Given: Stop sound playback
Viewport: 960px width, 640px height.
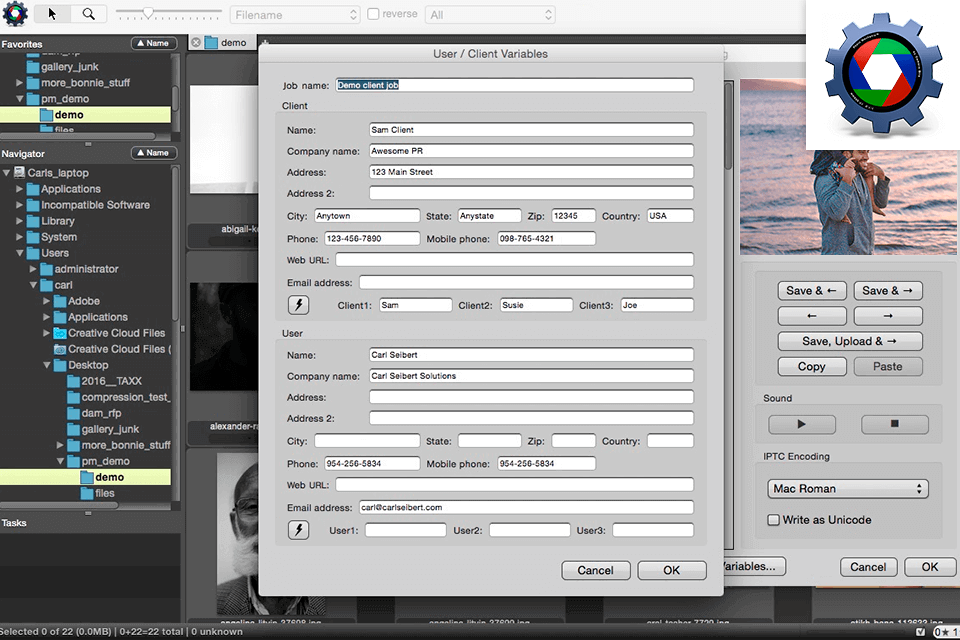Looking at the screenshot, I should tap(894, 424).
